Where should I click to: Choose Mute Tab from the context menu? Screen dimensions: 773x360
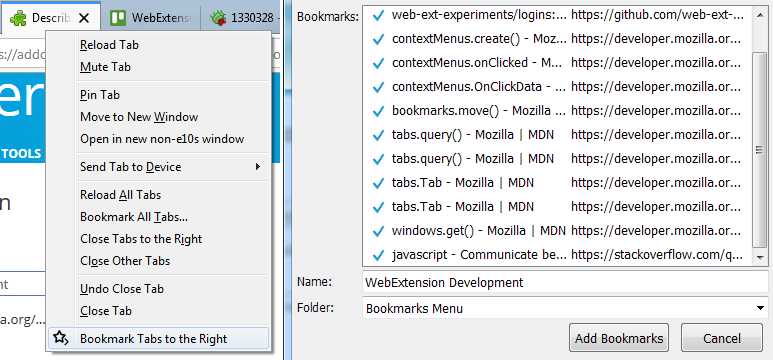click(x=105, y=67)
